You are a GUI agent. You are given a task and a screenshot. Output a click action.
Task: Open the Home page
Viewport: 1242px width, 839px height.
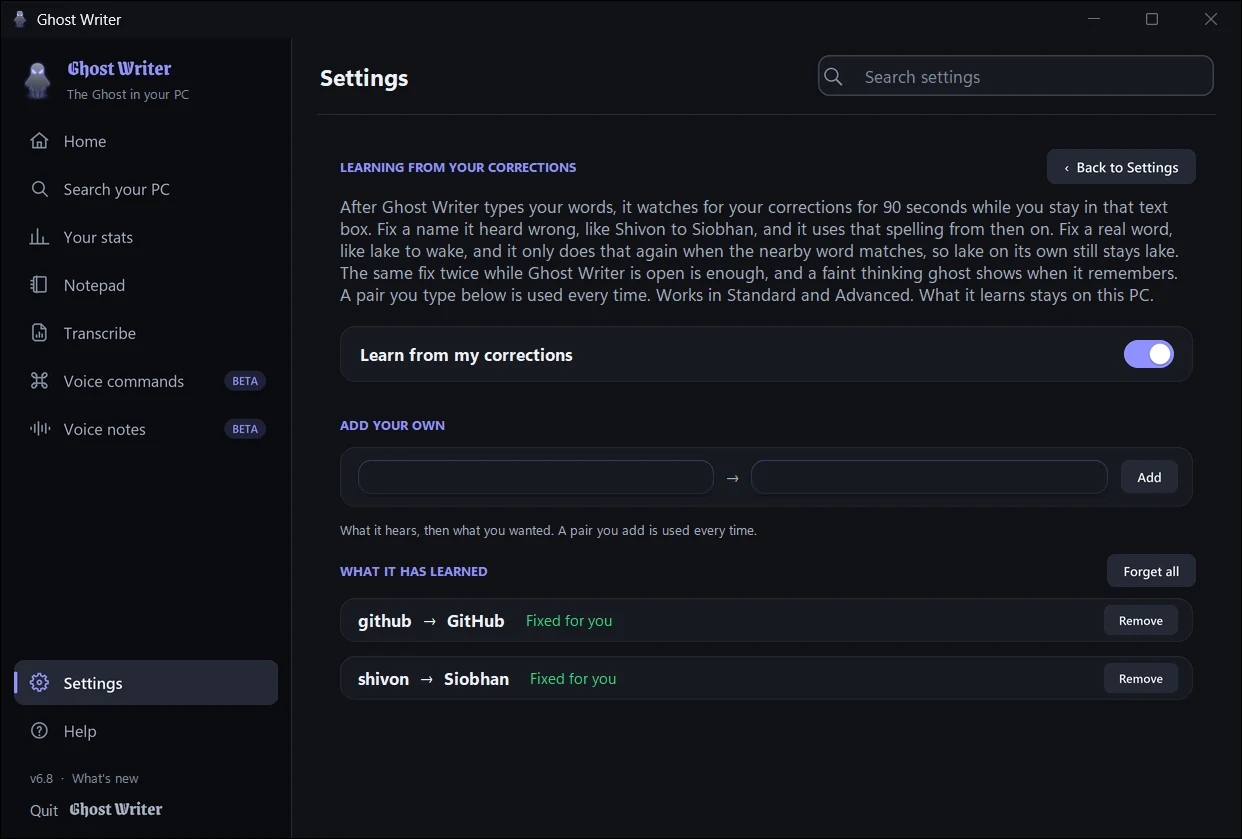(x=146, y=141)
